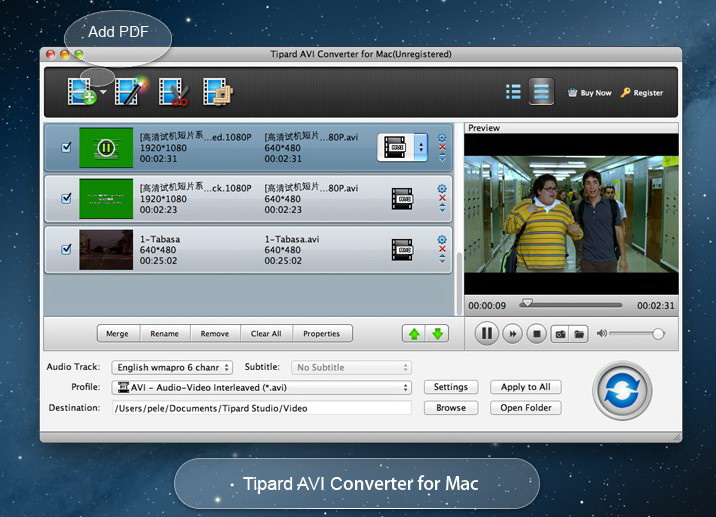Uncheck the 1-Tabasa file checkbox
This screenshot has width=716, height=517.
click(x=67, y=250)
